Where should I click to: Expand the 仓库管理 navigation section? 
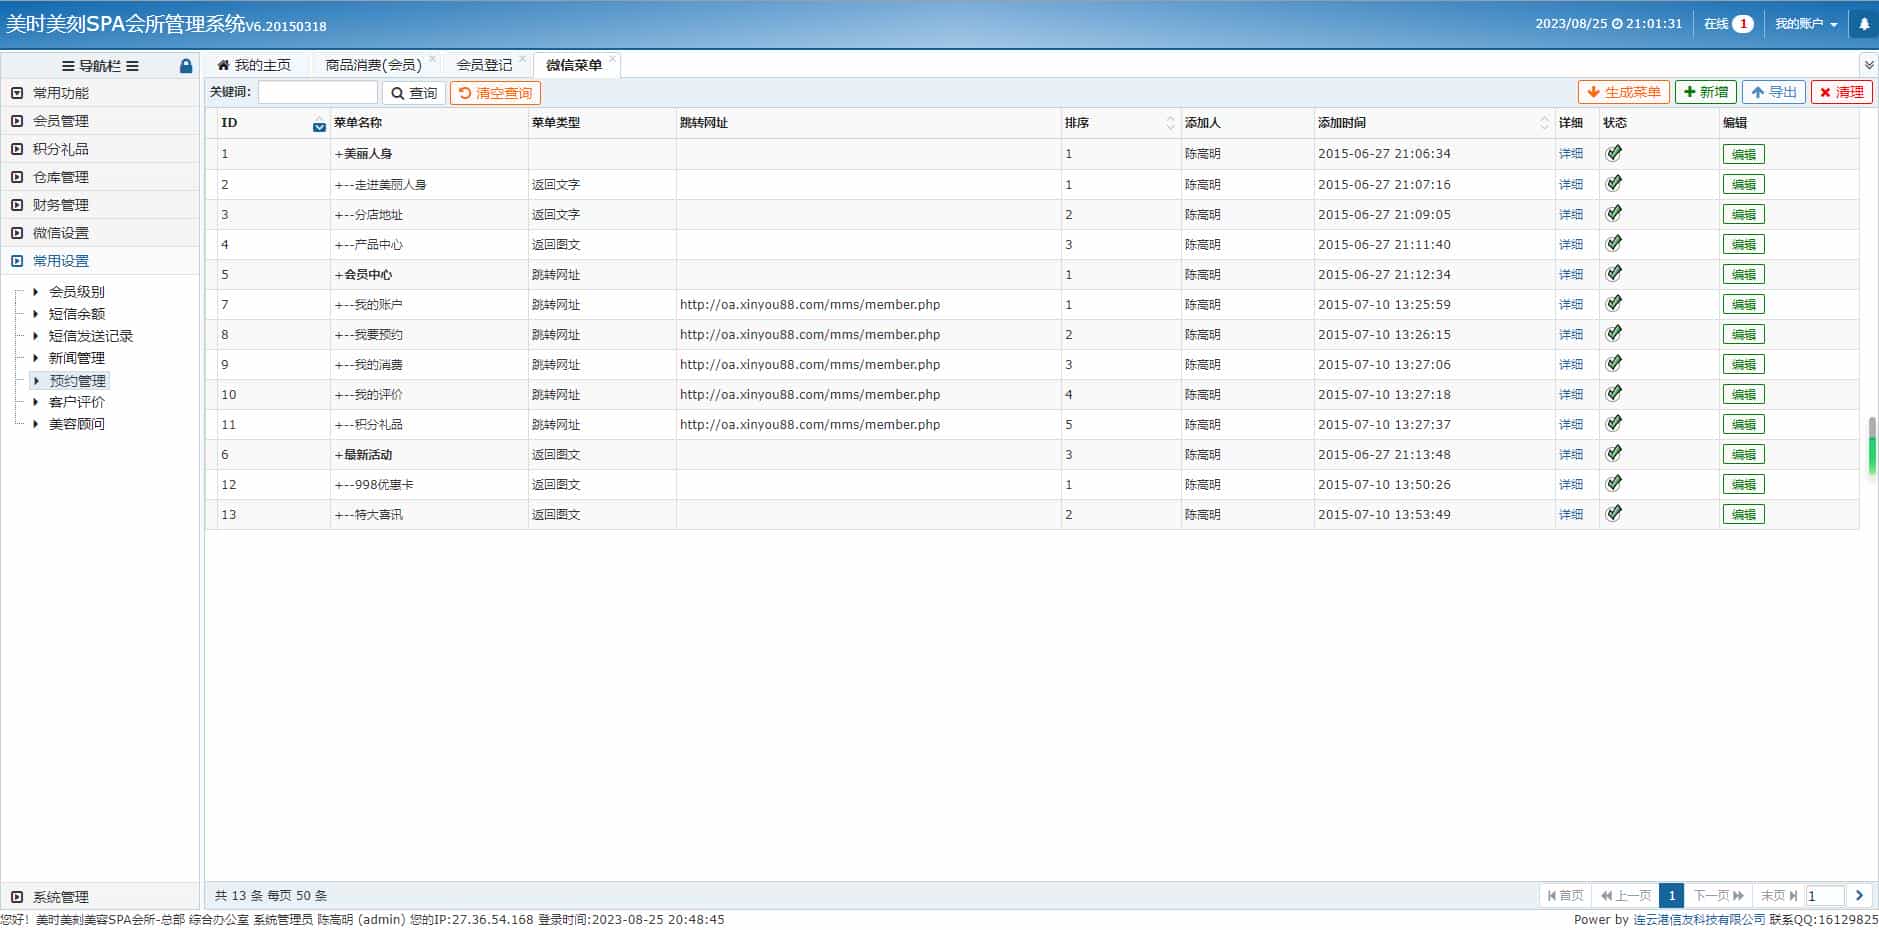[x=100, y=177]
